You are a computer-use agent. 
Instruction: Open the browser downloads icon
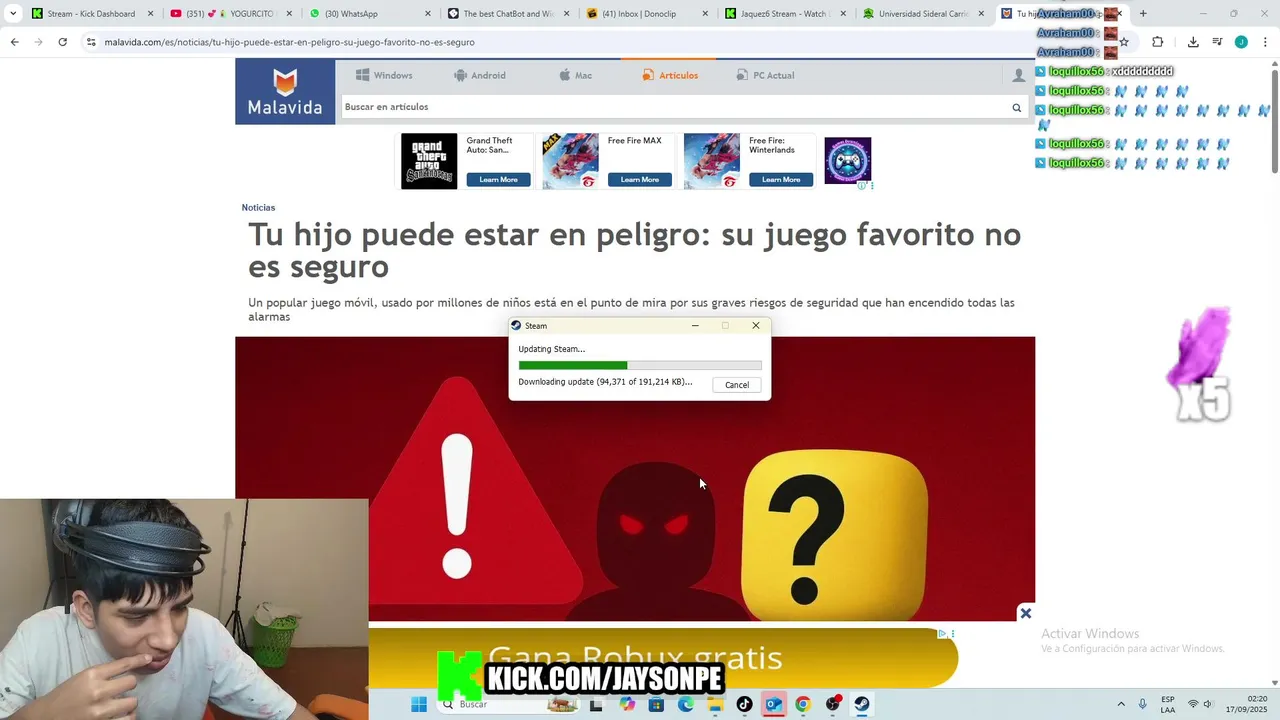coord(1193,42)
